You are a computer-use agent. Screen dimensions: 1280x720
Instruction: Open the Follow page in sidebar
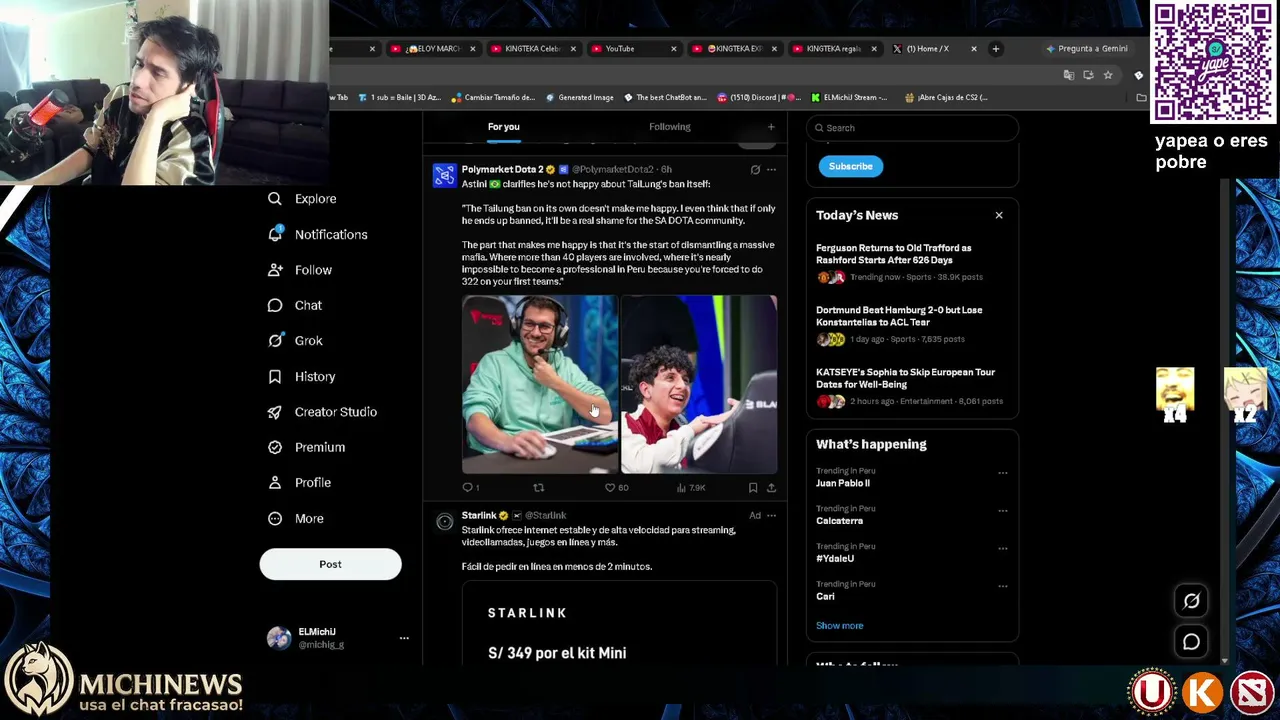(x=300, y=270)
